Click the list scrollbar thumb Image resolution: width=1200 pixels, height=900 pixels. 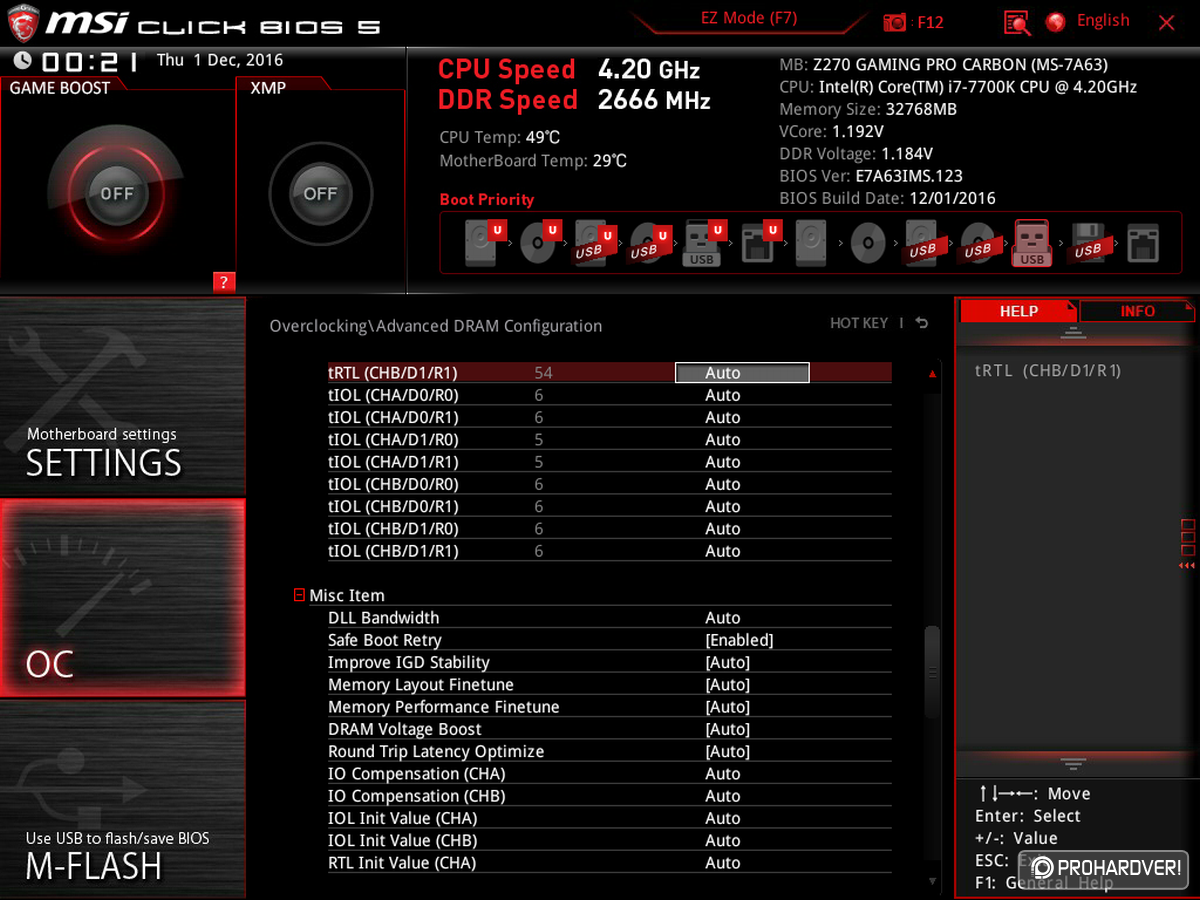point(932,672)
